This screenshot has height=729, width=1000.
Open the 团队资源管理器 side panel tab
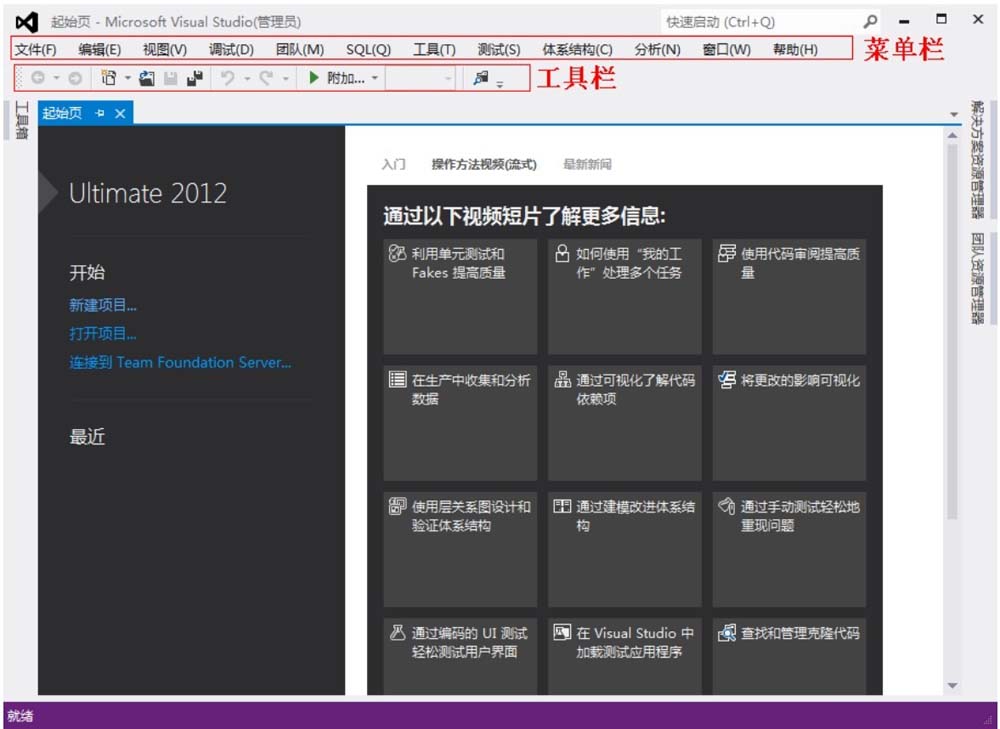point(977,279)
